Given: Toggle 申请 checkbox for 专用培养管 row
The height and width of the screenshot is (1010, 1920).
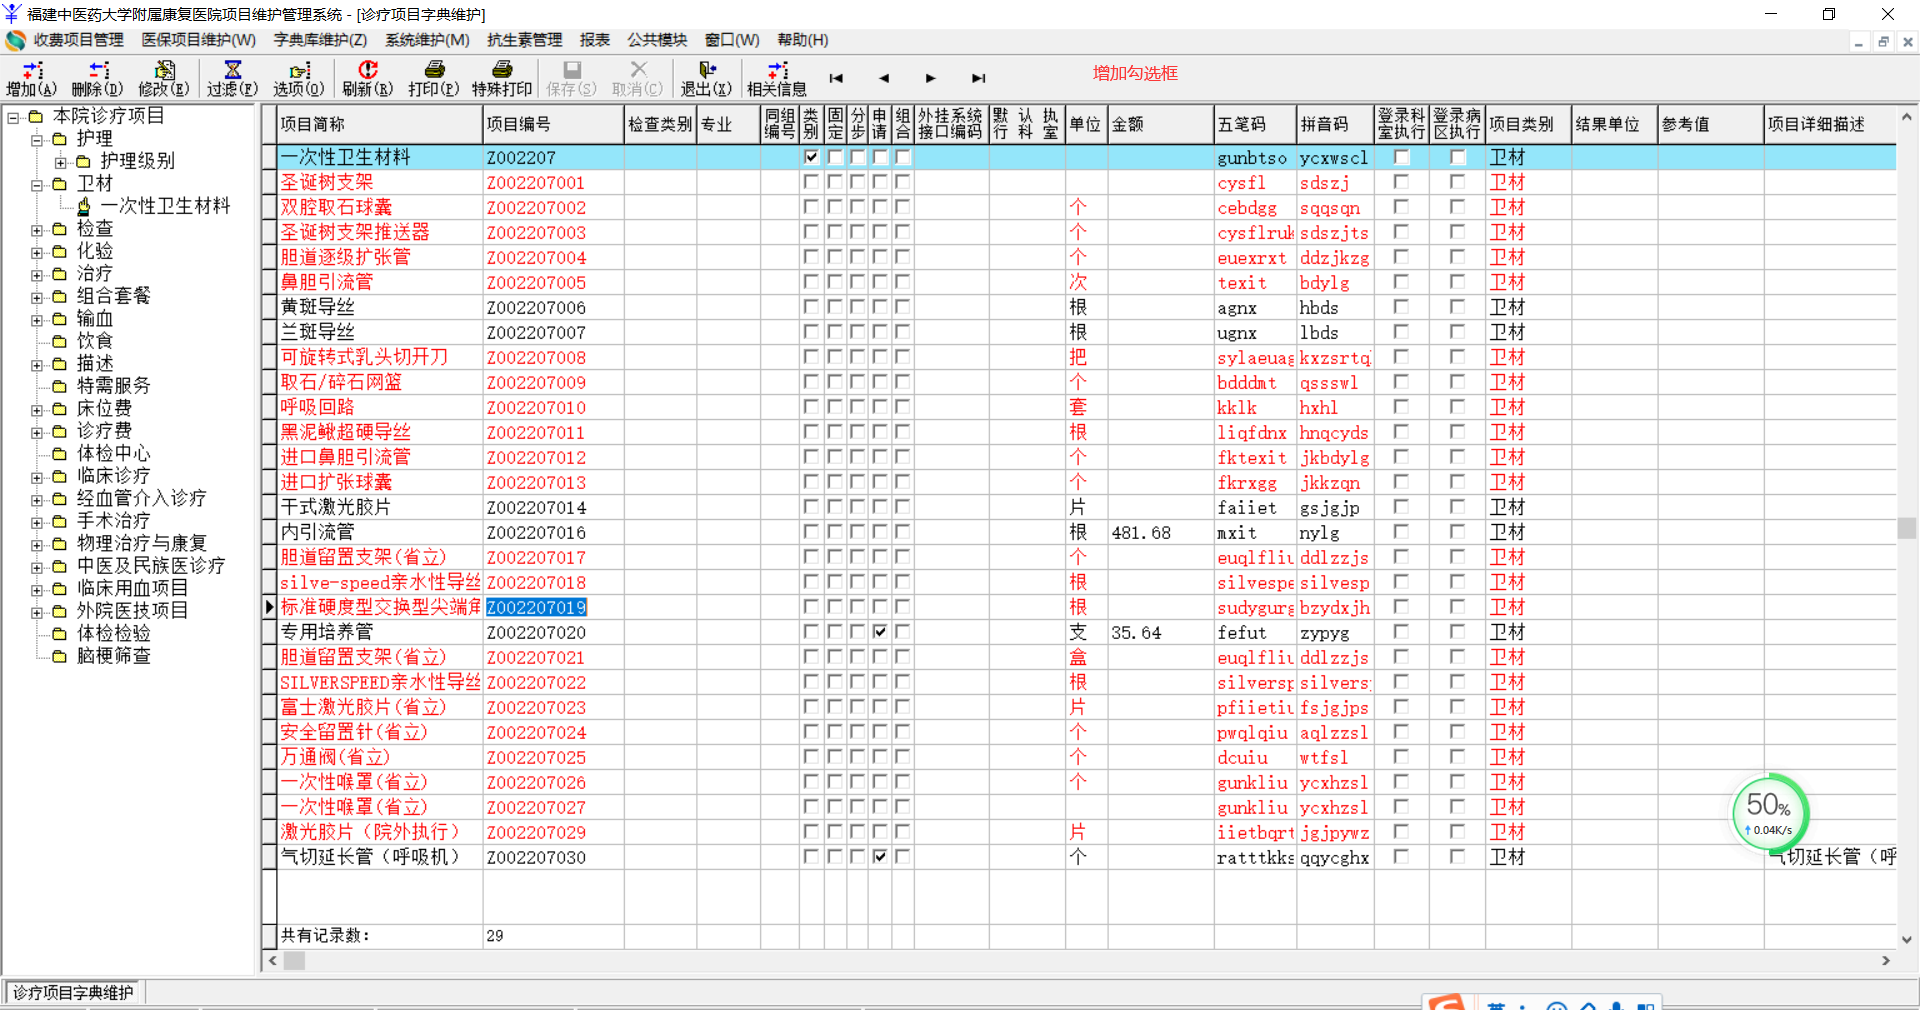Looking at the screenshot, I should 880,632.
